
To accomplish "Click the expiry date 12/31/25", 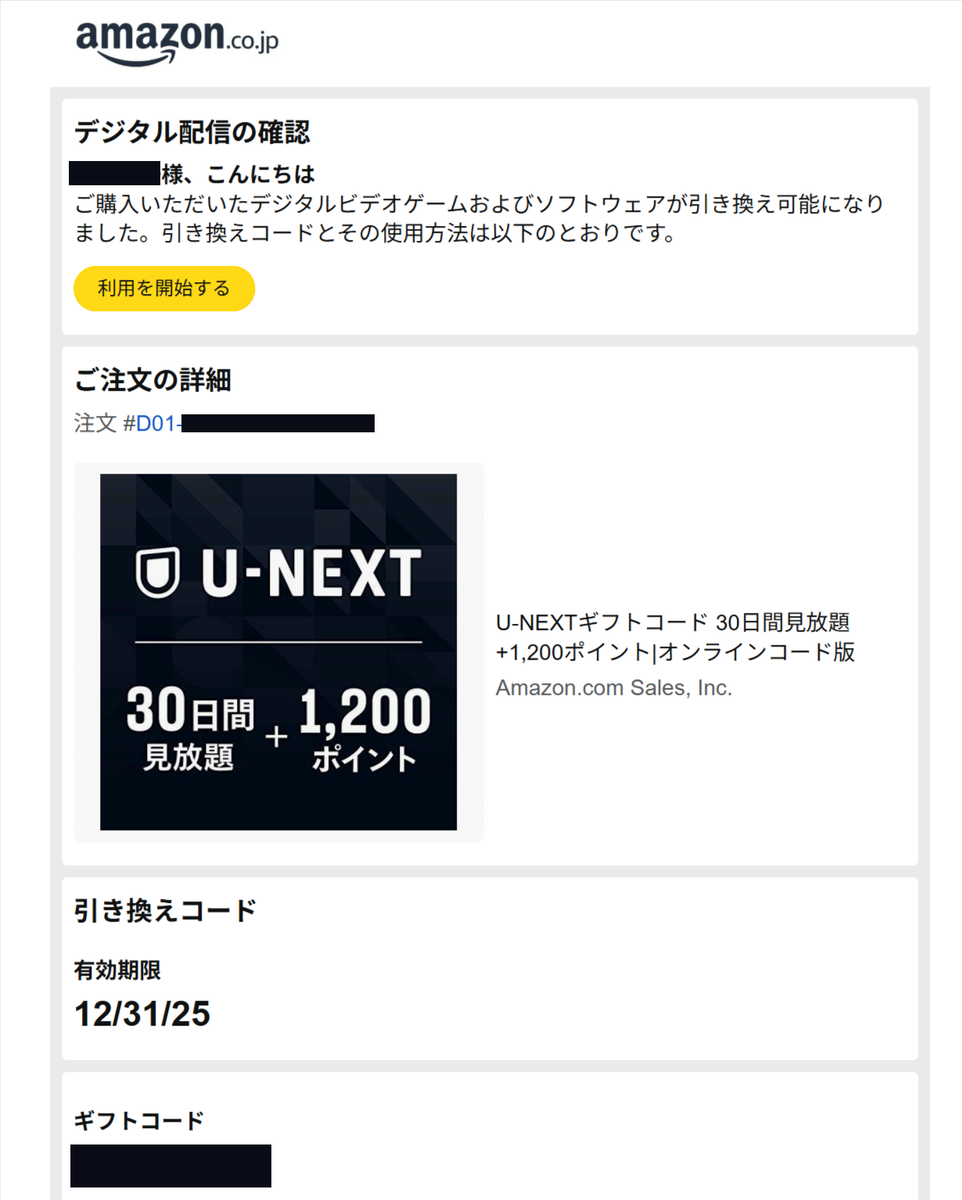I will [x=142, y=1014].
